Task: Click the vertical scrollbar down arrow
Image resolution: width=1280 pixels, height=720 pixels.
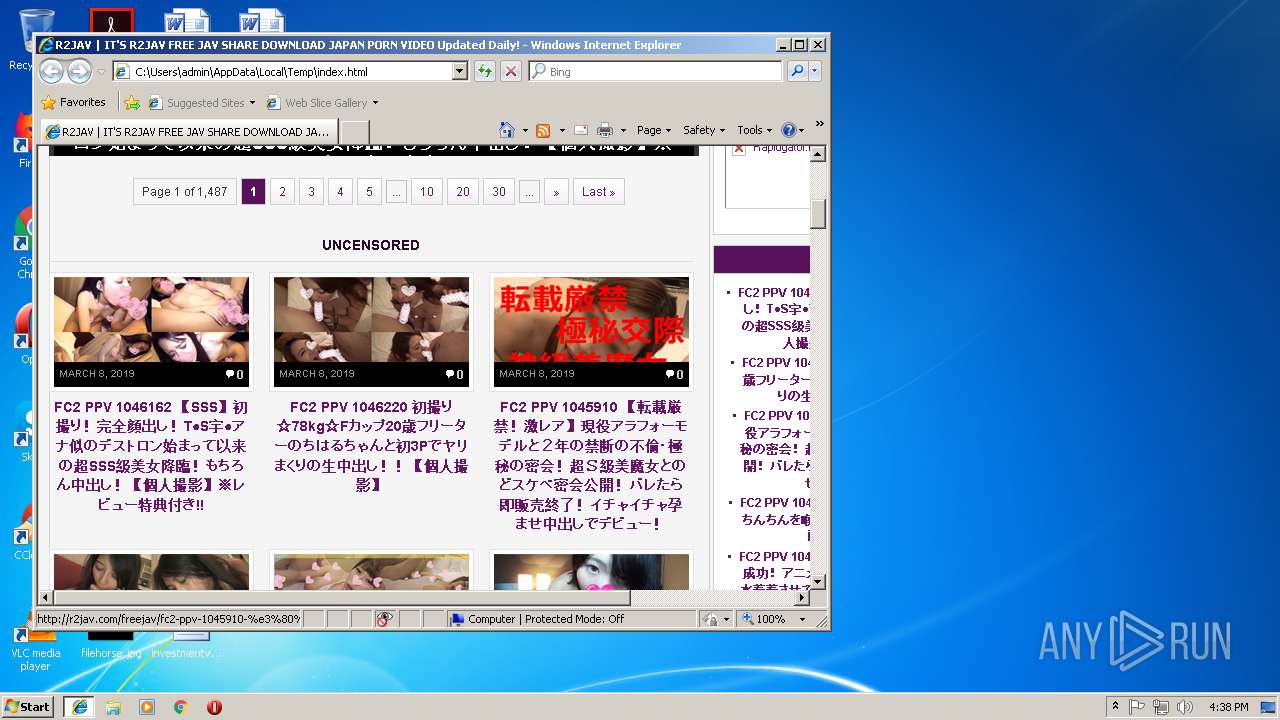Action: click(x=818, y=581)
